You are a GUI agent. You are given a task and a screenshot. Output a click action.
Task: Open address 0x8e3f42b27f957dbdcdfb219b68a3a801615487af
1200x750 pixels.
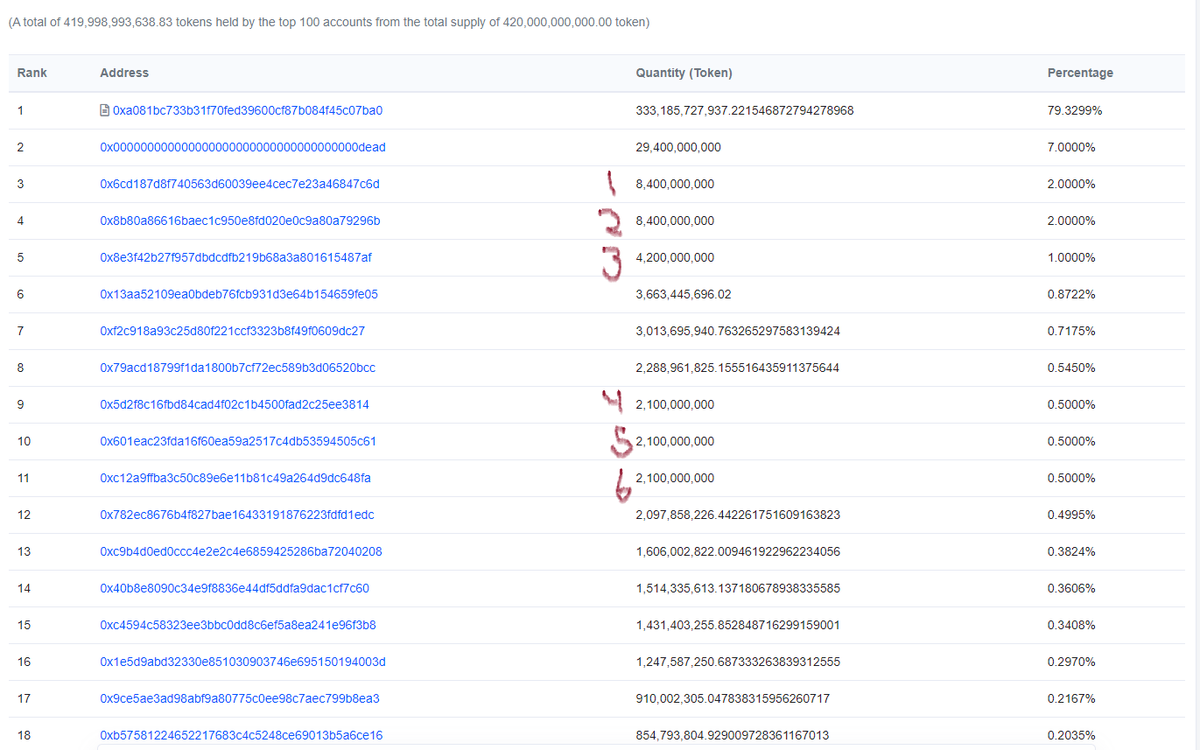pos(236,257)
